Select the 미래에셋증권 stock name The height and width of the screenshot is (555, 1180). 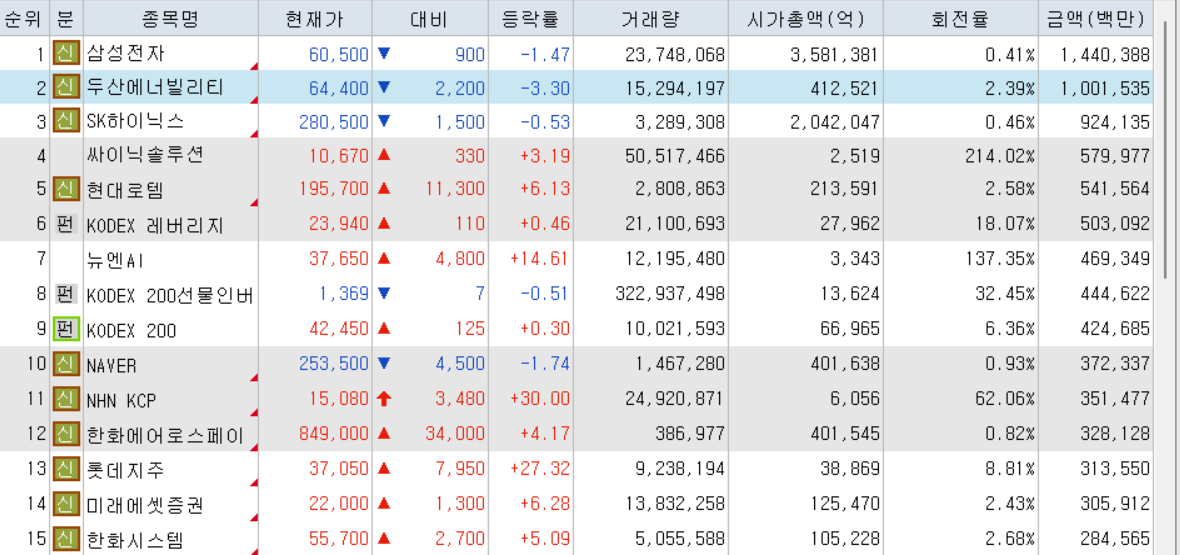pos(146,505)
